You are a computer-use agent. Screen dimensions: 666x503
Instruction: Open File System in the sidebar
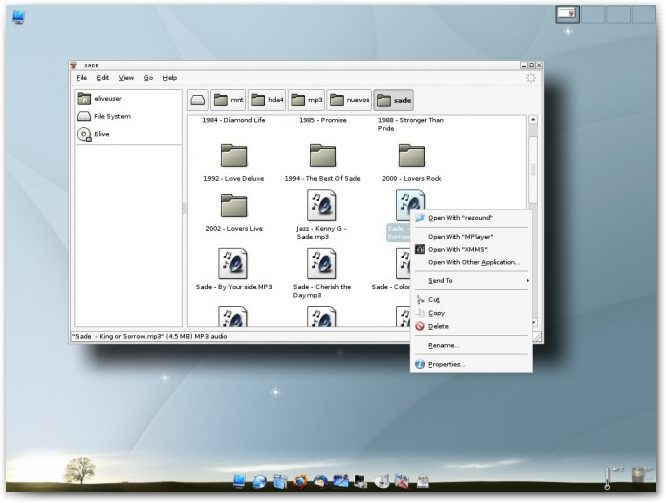(x=112, y=116)
